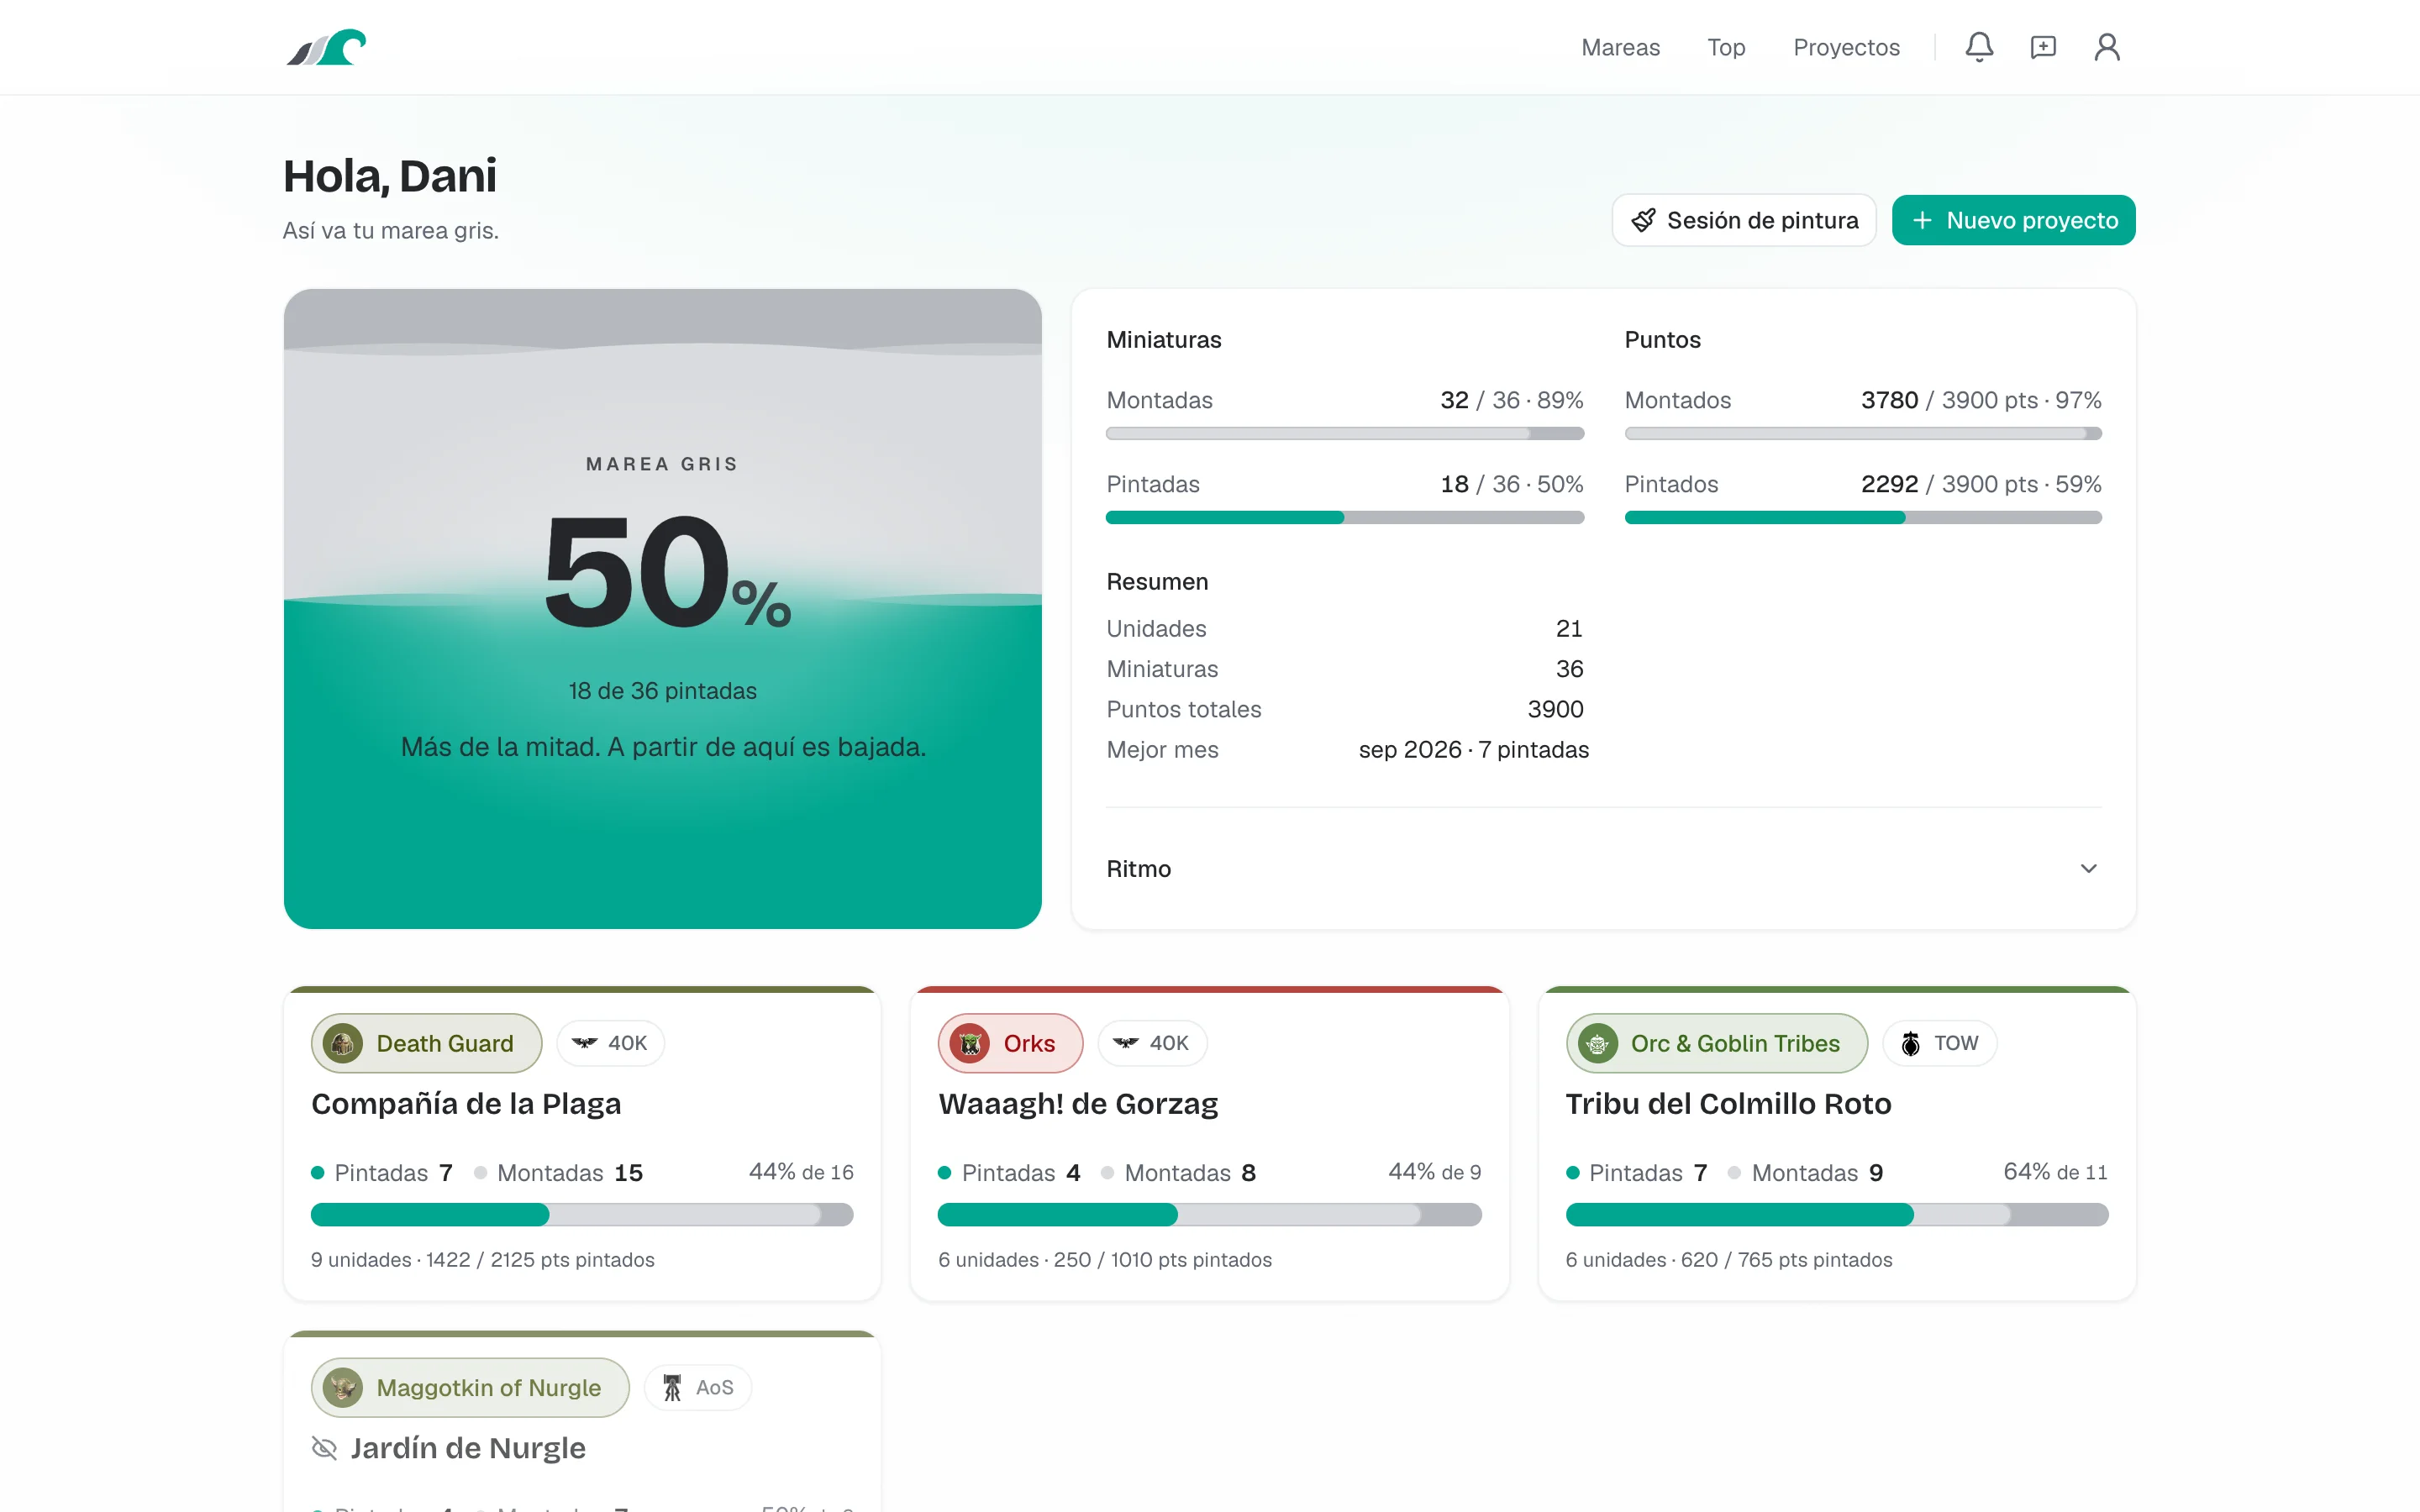Click the Maggotkin of Nurgle avatar icon
The width and height of the screenshot is (2420, 1512).
pyautogui.click(x=343, y=1387)
